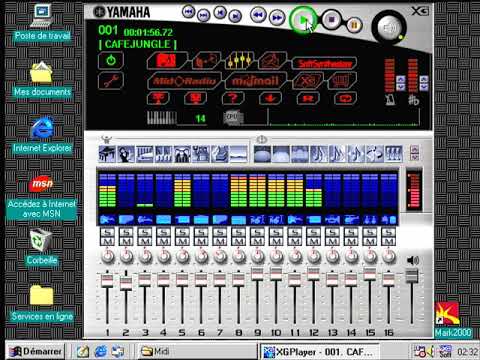Click the song number 001
Viewport: 480px width, 360px height.
[108, 30]
